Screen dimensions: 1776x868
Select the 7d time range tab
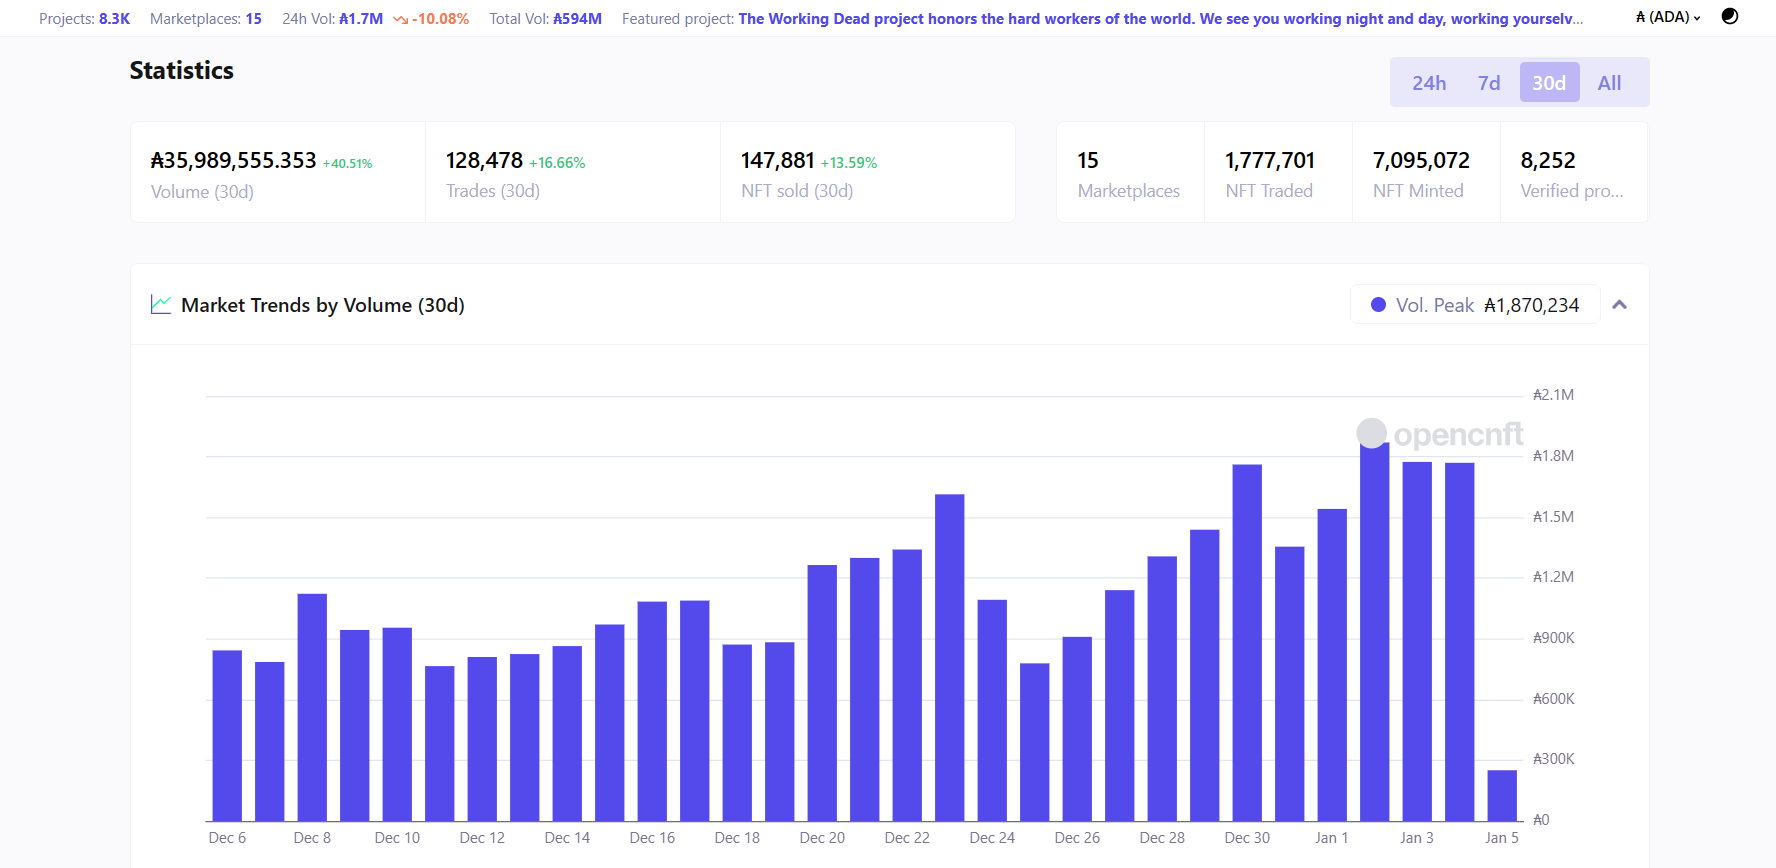pos(1489,83)
